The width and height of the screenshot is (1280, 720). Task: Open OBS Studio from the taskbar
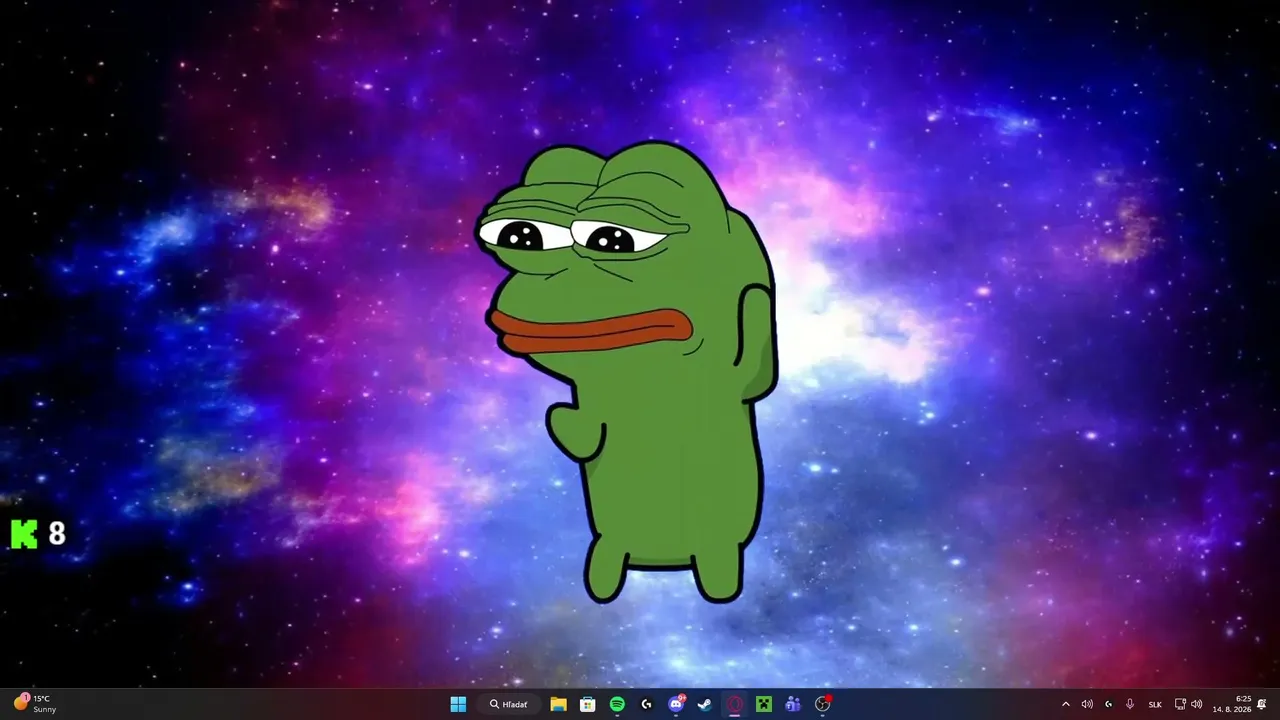[x=823, y=704]
